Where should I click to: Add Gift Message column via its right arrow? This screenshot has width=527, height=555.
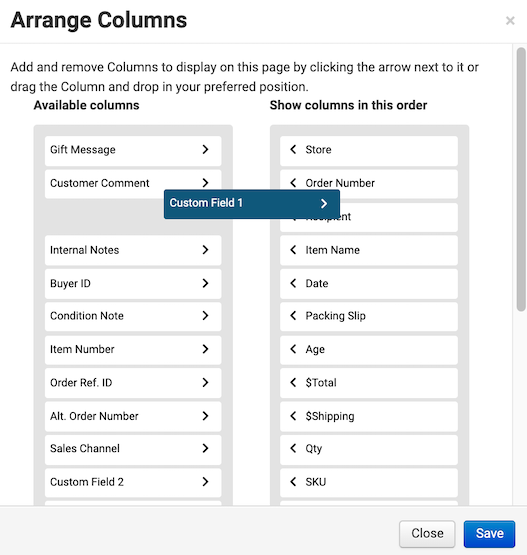(205, 149)
